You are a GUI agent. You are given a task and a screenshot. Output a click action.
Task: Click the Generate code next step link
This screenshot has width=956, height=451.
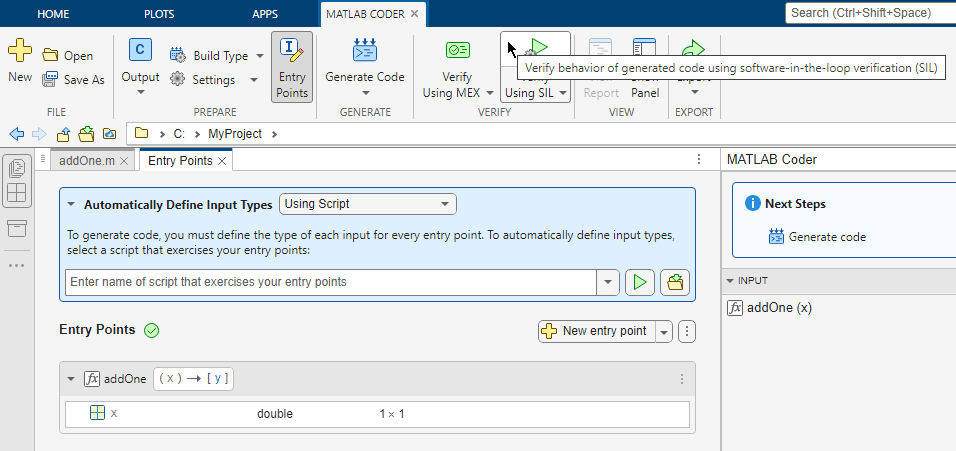[826, 237]
